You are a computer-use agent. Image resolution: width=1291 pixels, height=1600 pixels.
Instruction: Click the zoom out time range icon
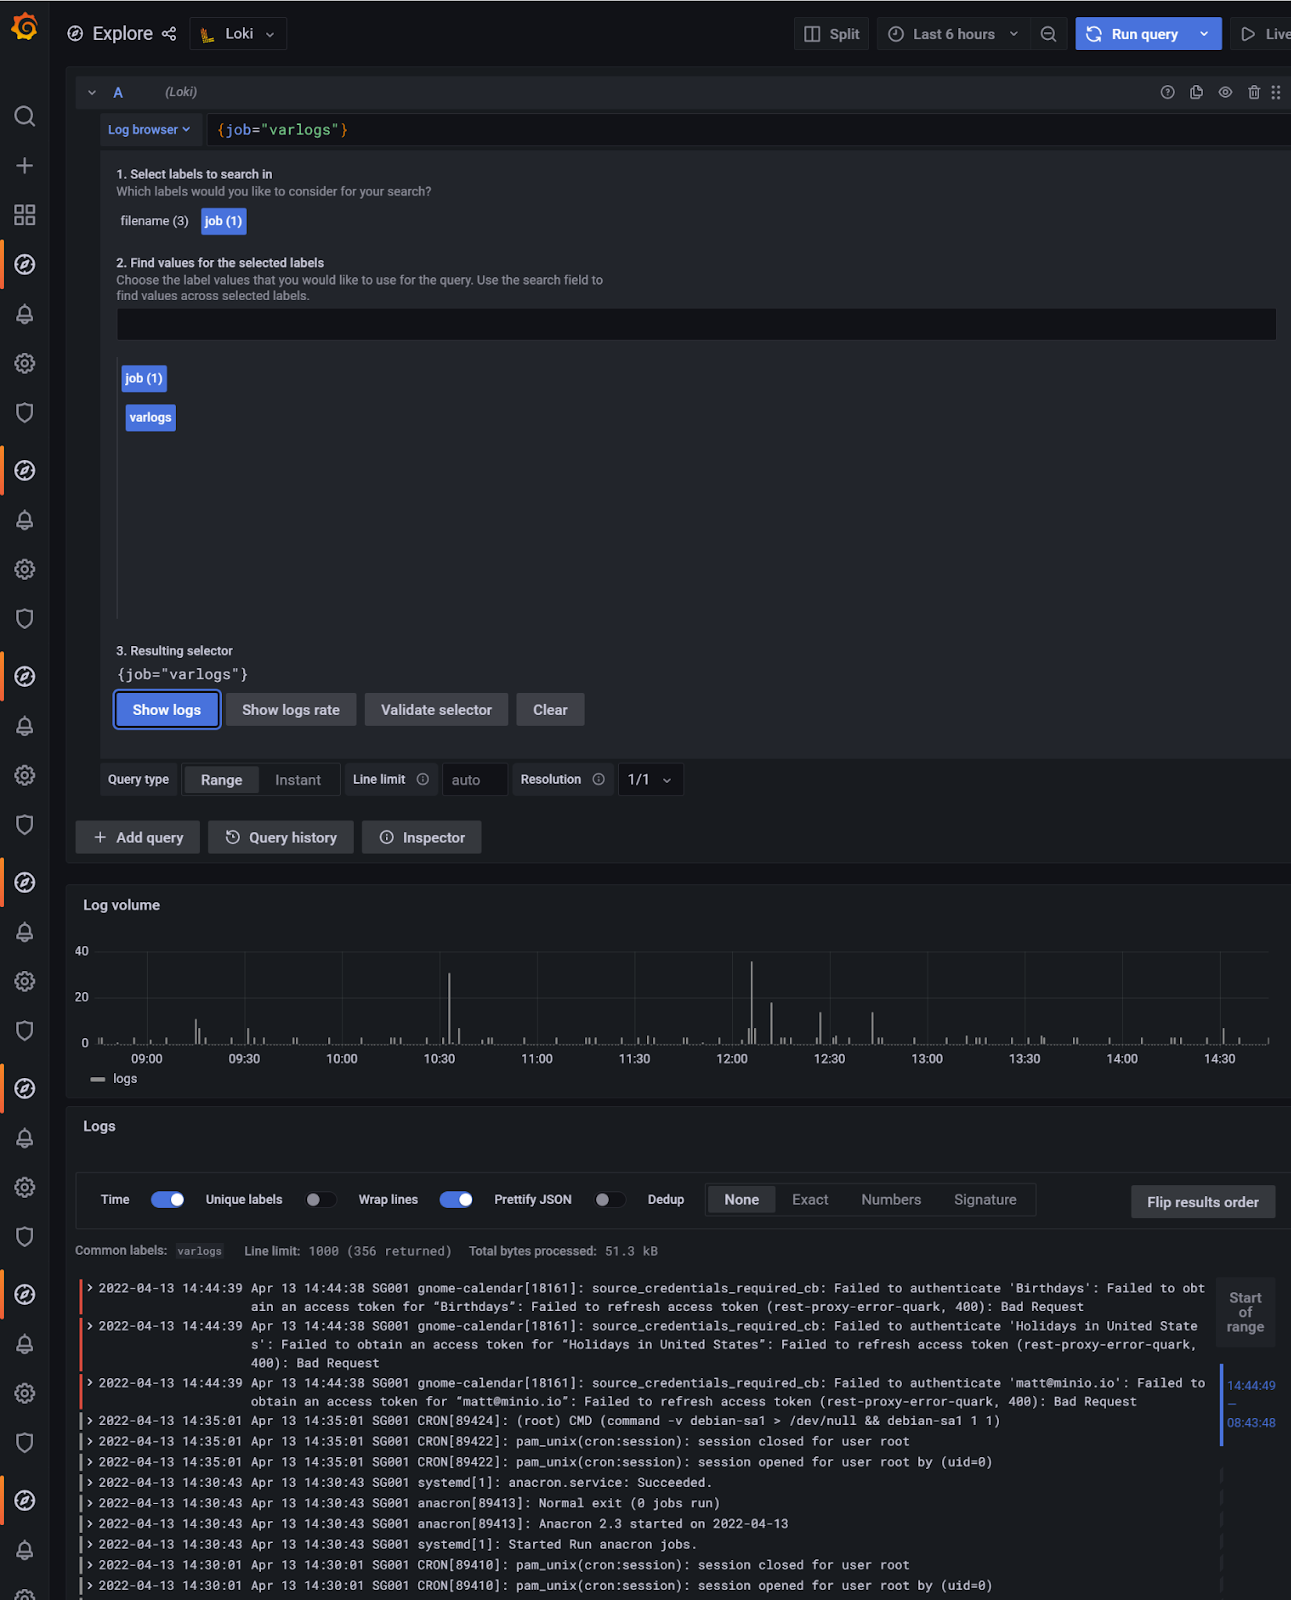click(1048, 34)
